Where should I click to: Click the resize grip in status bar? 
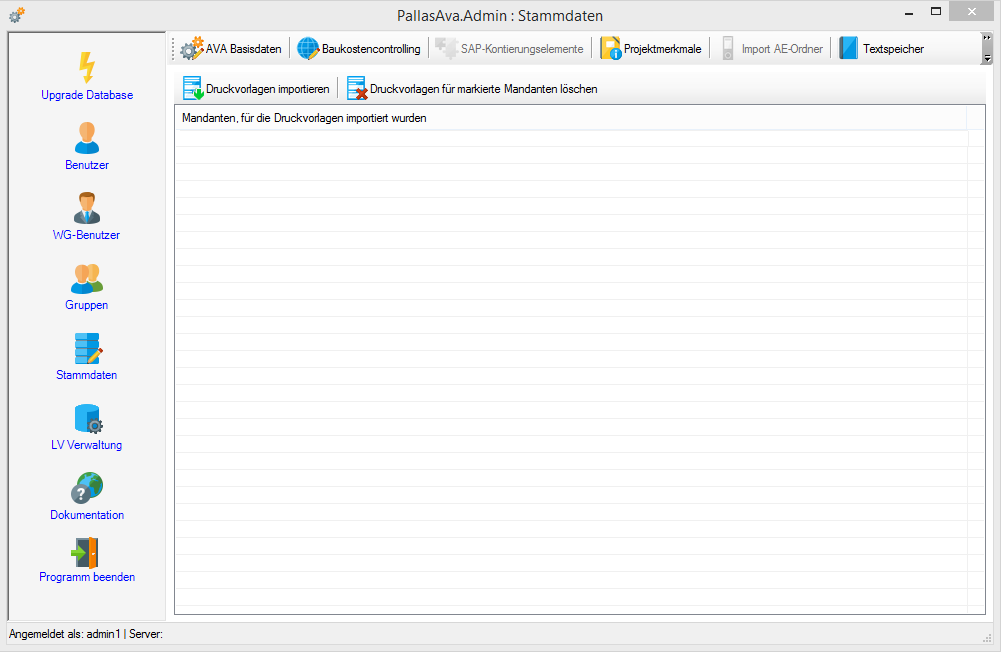point(987,637)
